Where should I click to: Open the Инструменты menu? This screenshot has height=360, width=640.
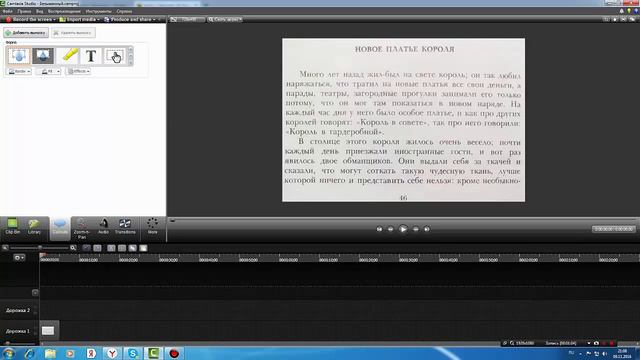pos(98,11)
